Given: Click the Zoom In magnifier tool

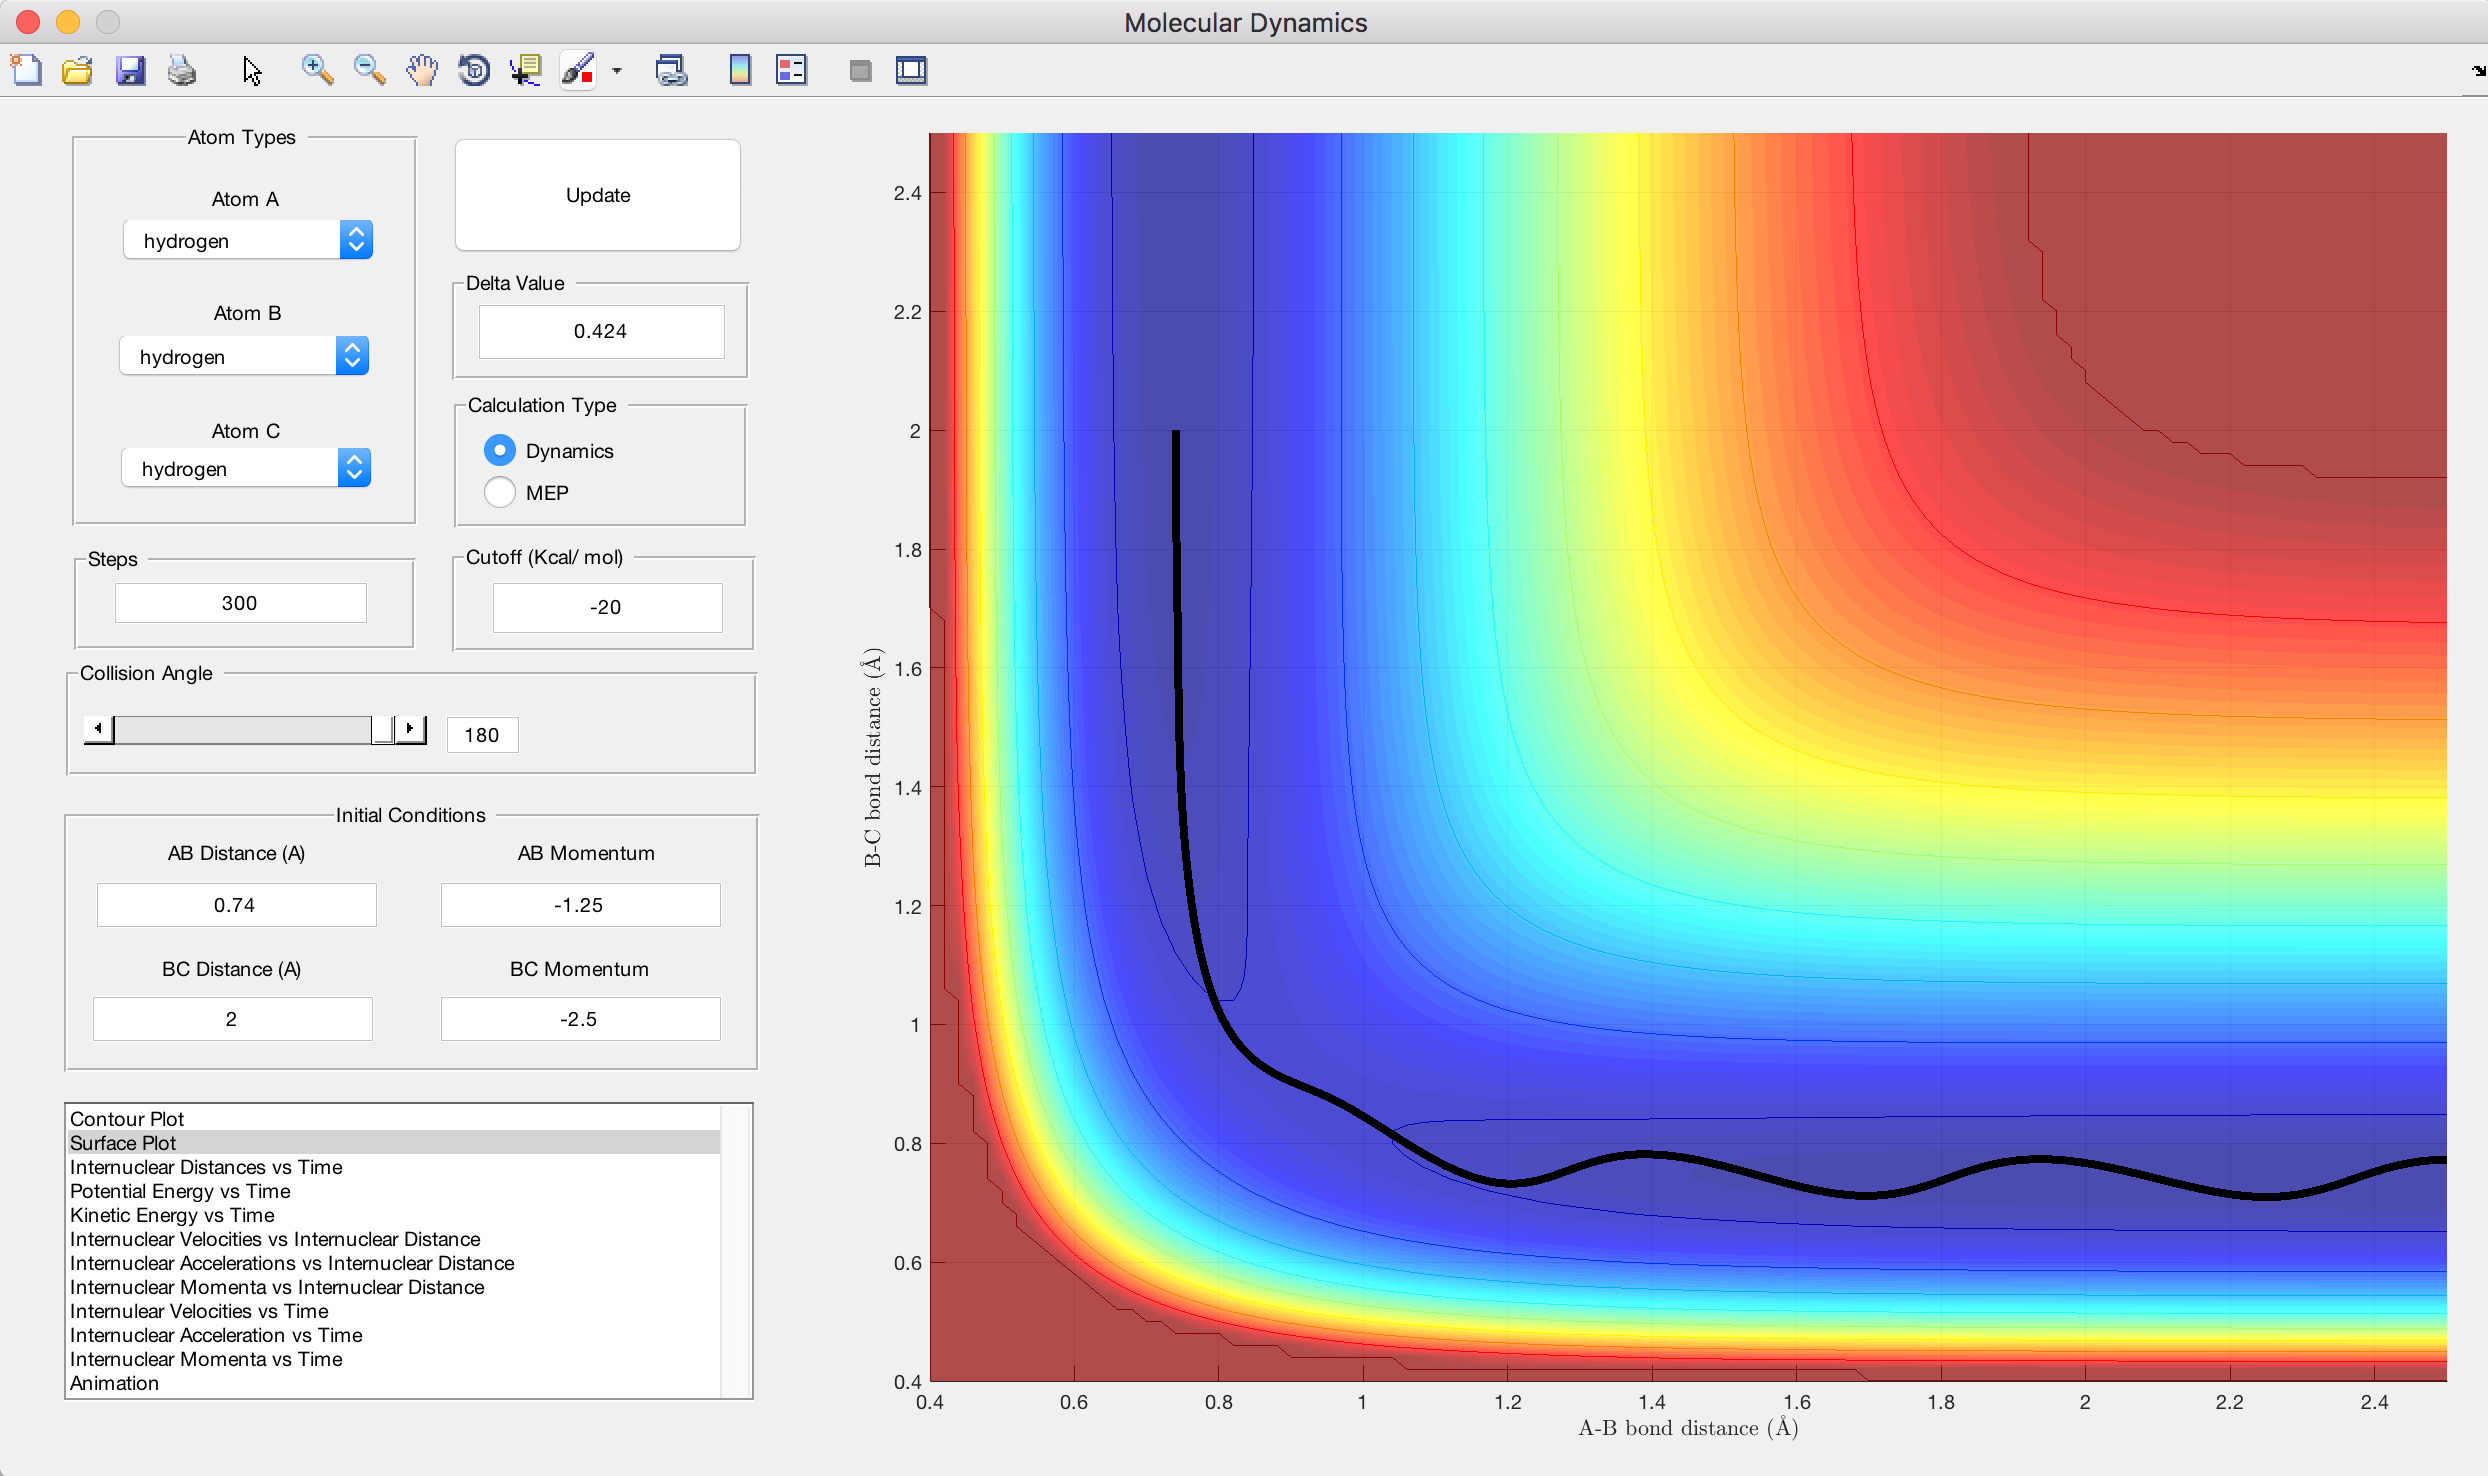Looking at the screenshot, I should (317, 70).
